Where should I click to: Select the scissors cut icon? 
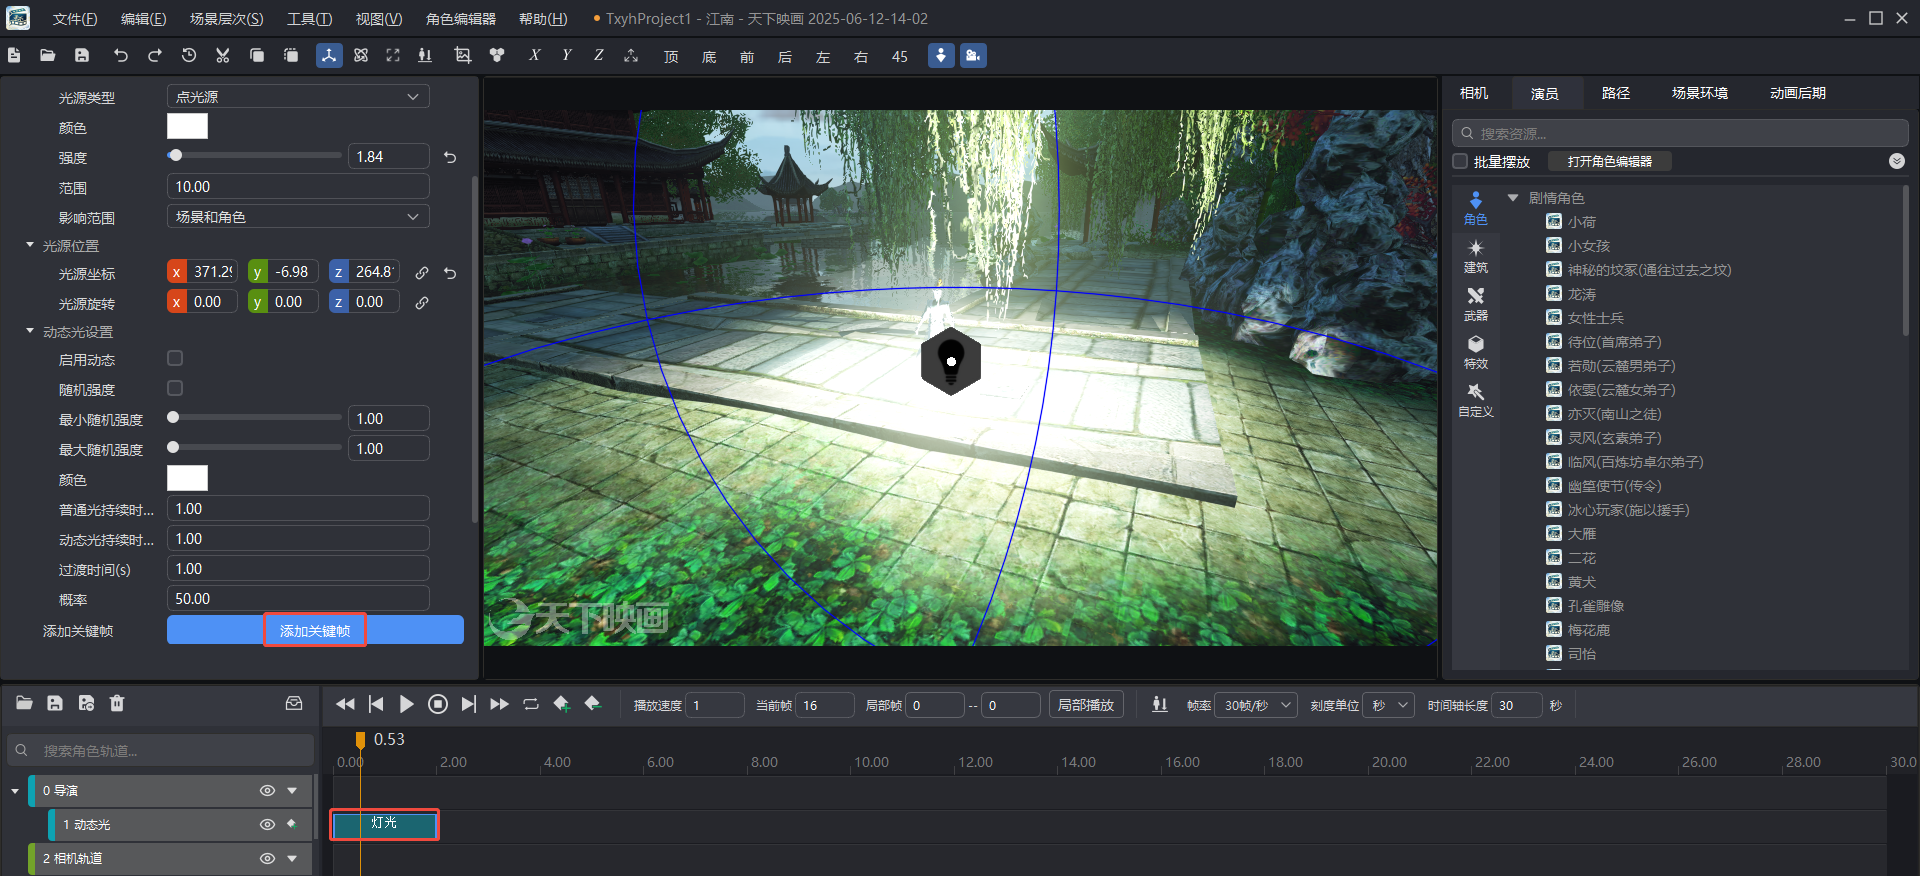click(223, 56)
